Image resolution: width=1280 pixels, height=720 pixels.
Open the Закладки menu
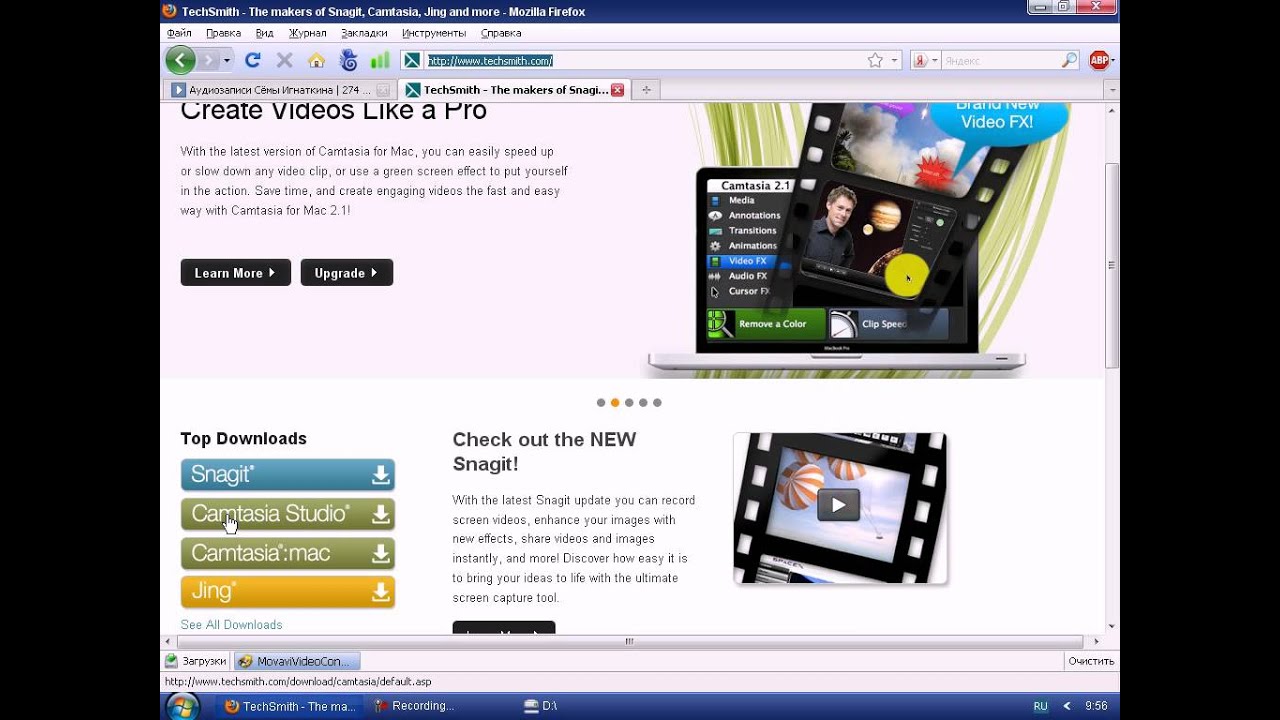coord(362,33)
